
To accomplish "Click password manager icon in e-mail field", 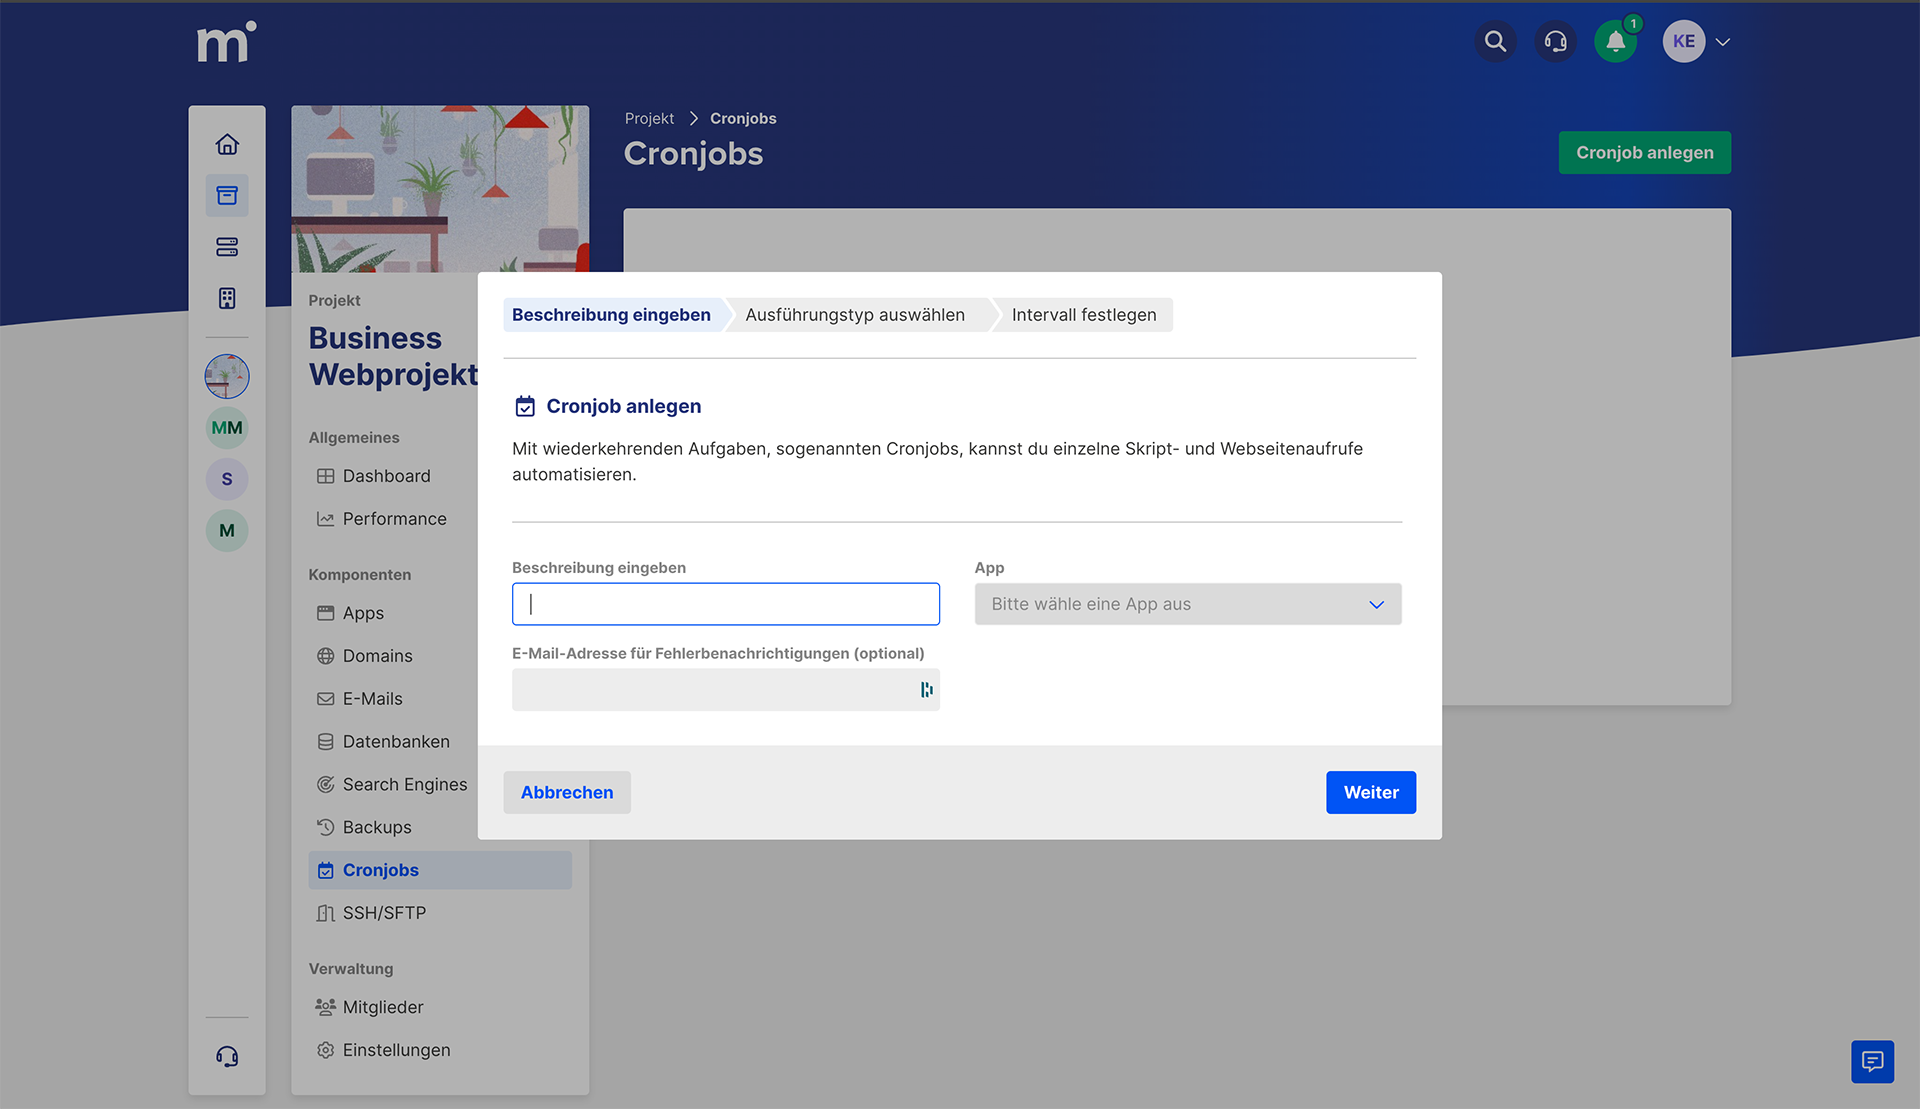I will tap(926, 690).
